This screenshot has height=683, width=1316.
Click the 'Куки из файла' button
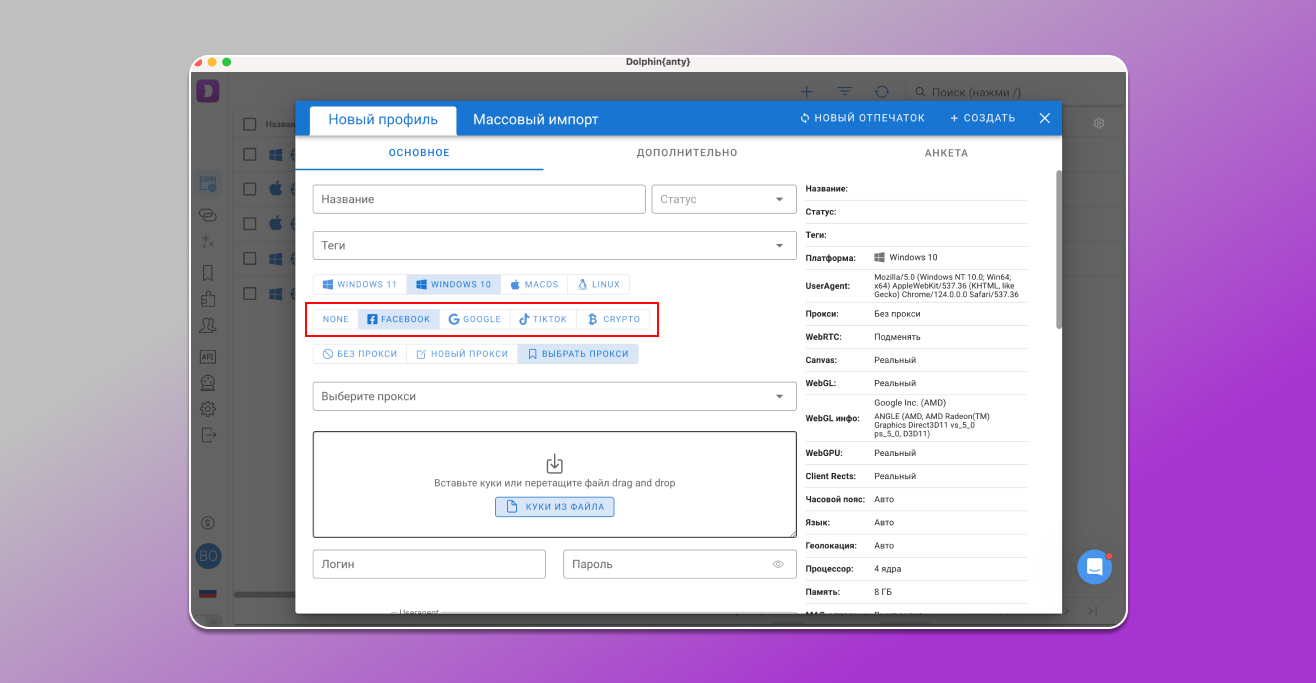(x=555, y=507)
